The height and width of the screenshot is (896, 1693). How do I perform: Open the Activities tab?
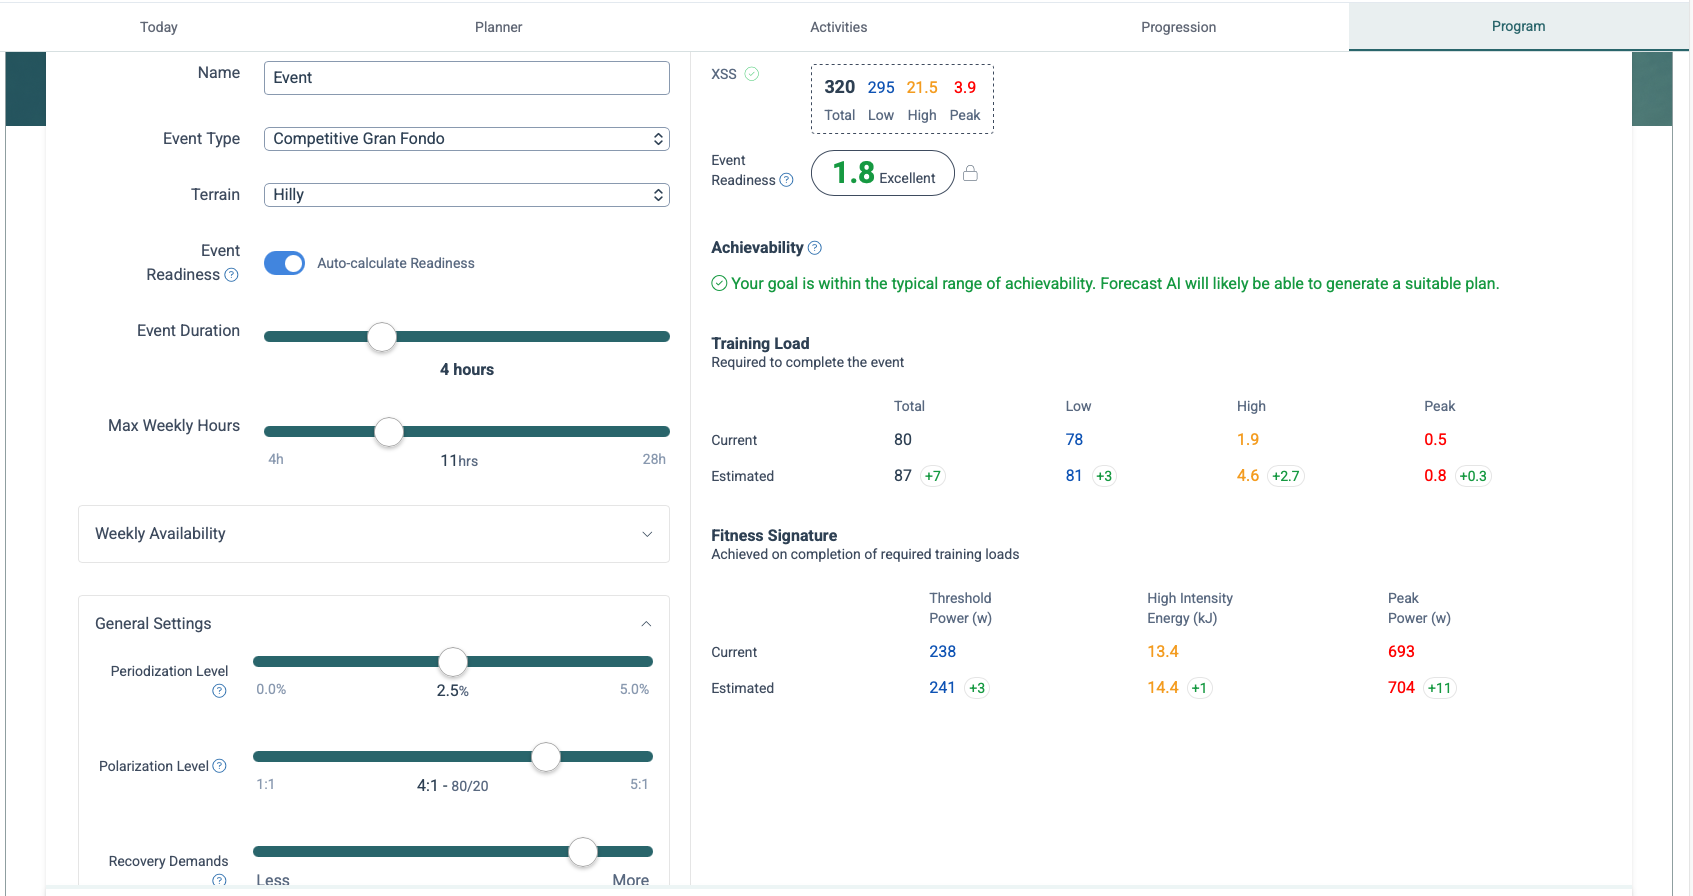[838, 27]
